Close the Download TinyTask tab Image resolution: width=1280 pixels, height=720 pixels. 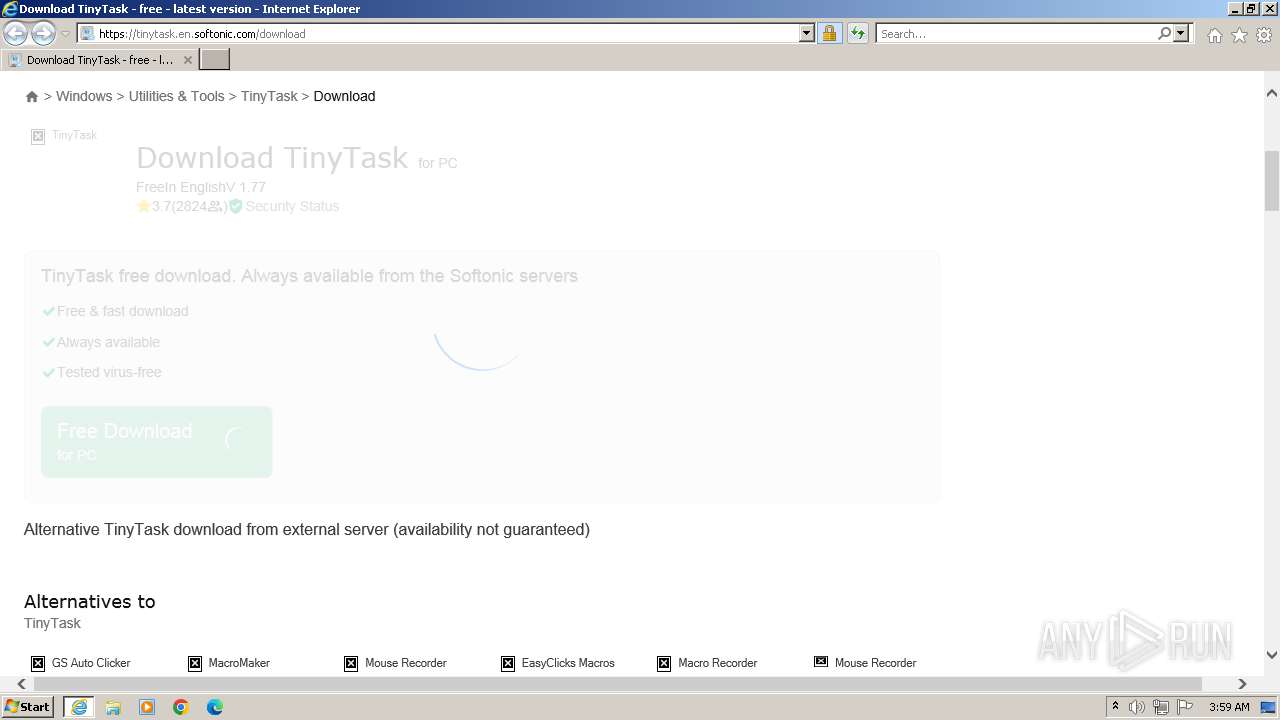pyautogui.click(x=187, y=60)
